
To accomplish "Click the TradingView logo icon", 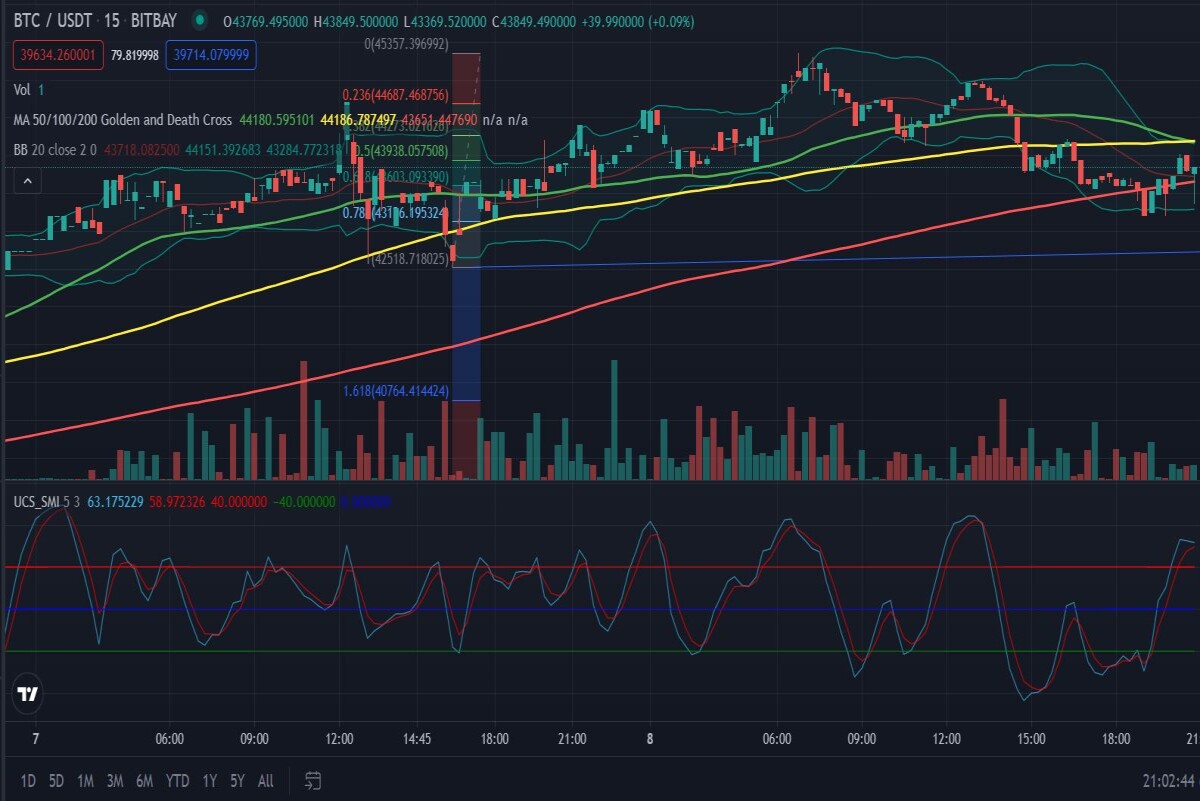I will click(28, 694).
